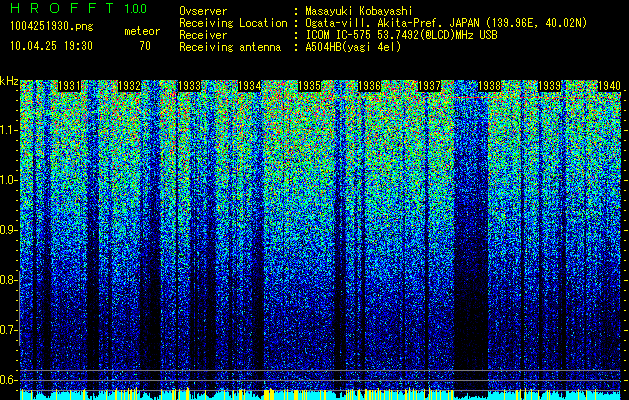629x400 pixels.
Task: Click the meteor label
Action: coord(142,31)
